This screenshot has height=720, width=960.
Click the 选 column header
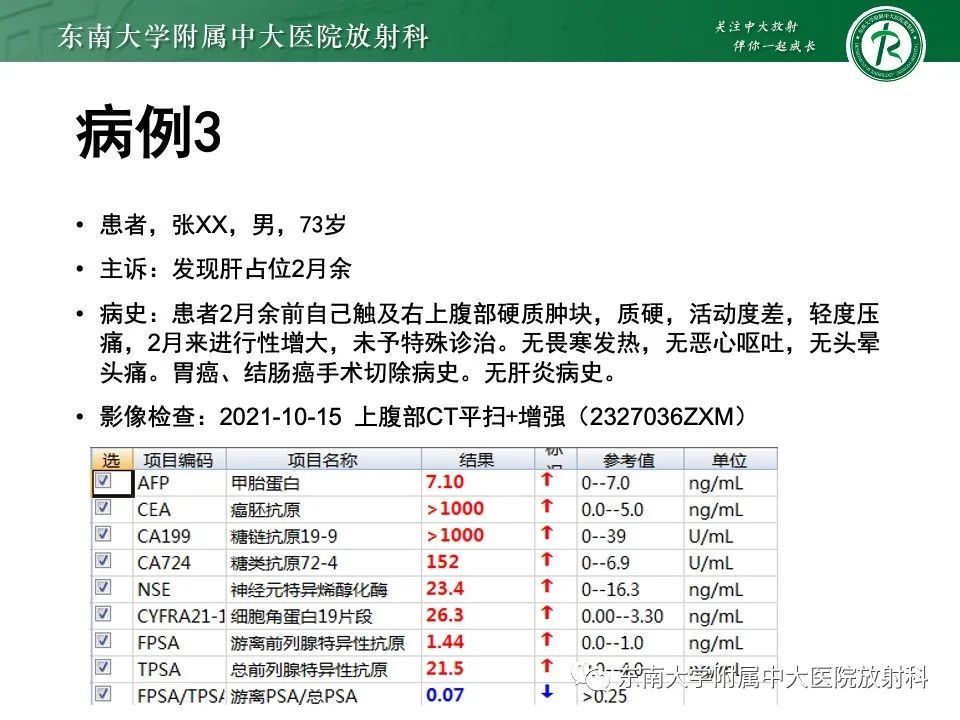(111, 459)
